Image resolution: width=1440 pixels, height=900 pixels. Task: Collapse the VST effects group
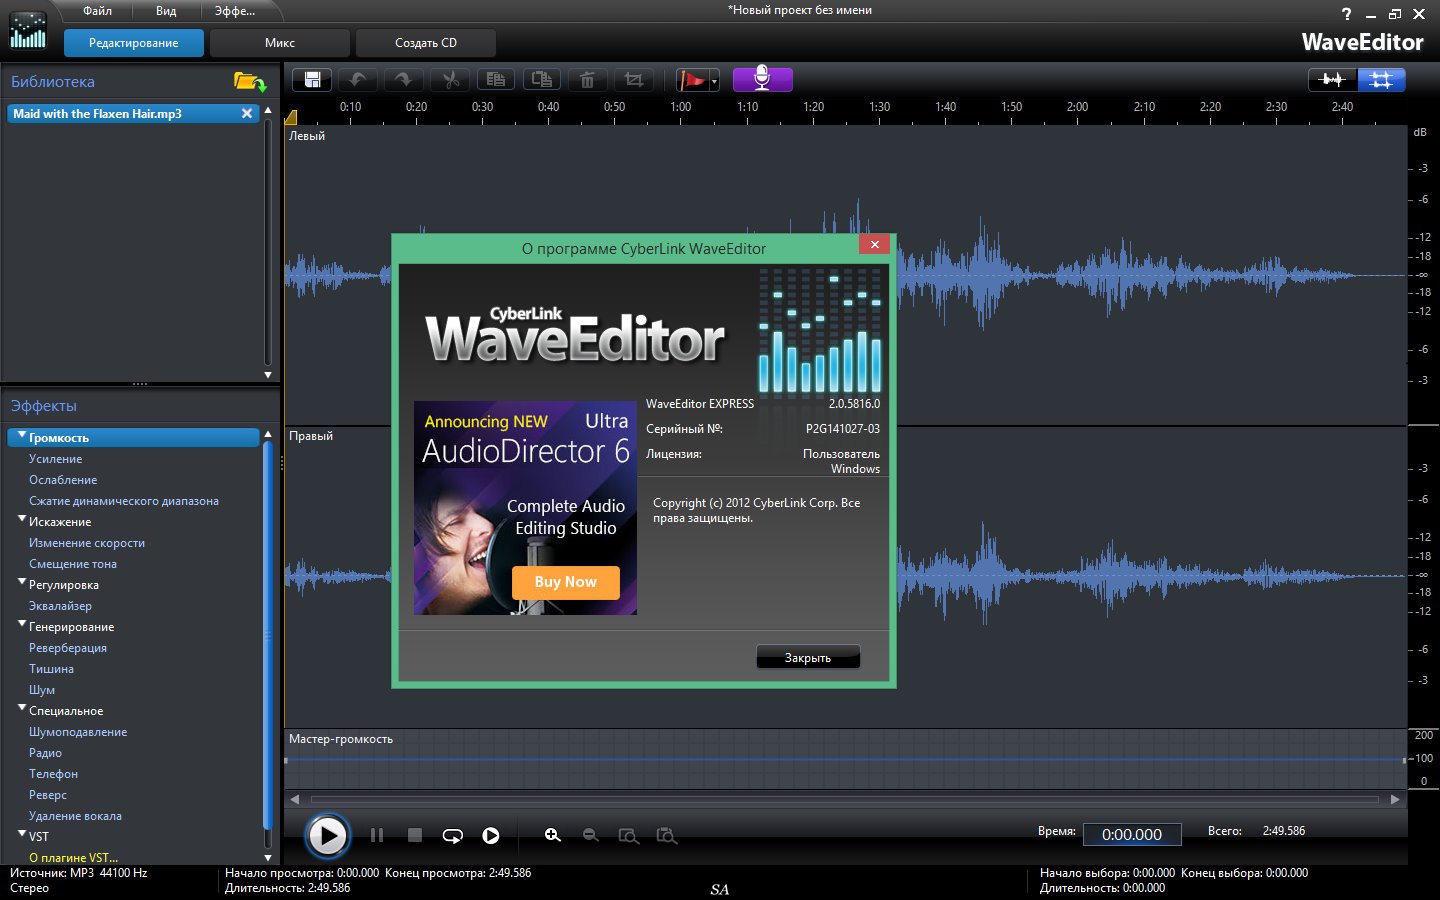[x=22, y=834]
